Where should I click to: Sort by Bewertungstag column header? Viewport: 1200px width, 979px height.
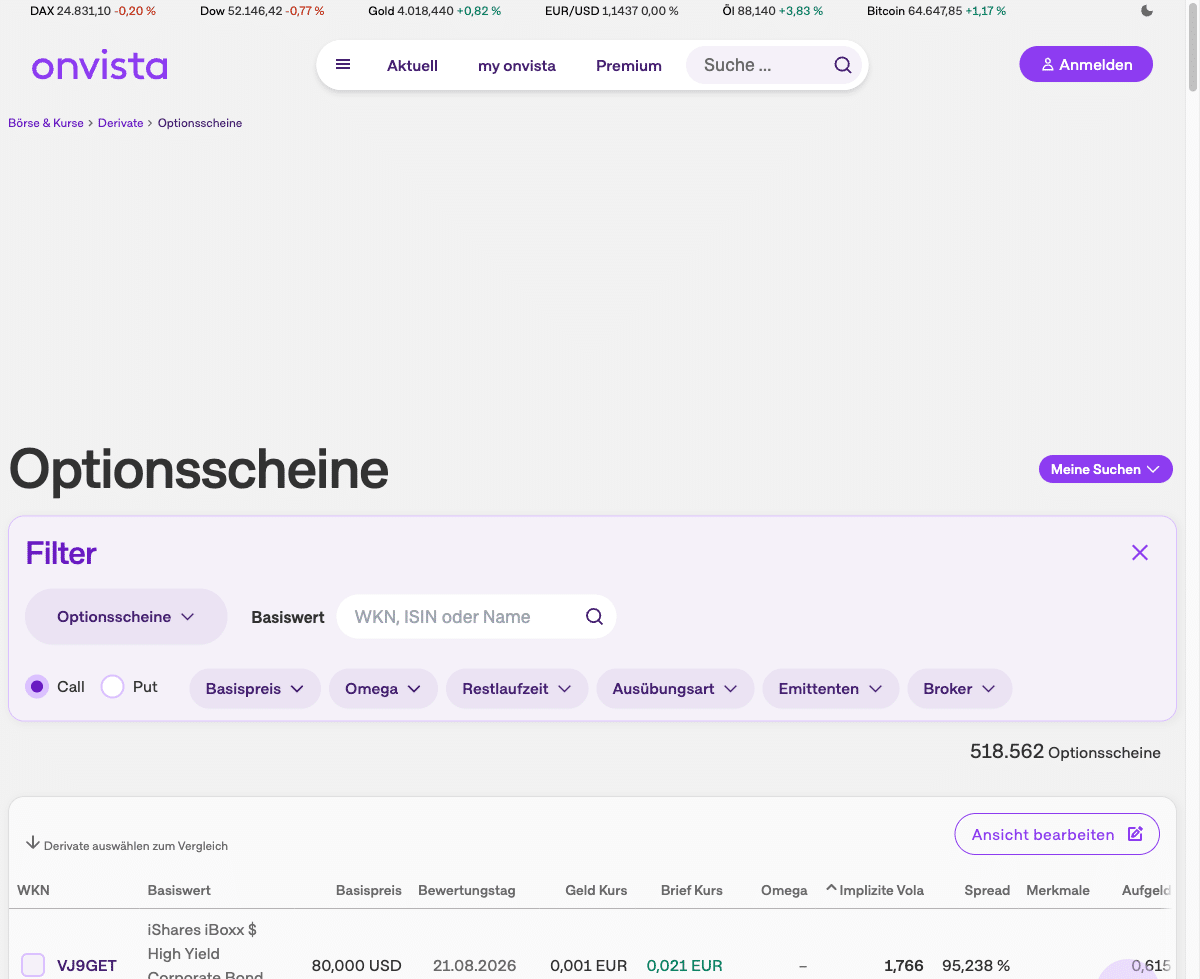(x=467, y=890)
